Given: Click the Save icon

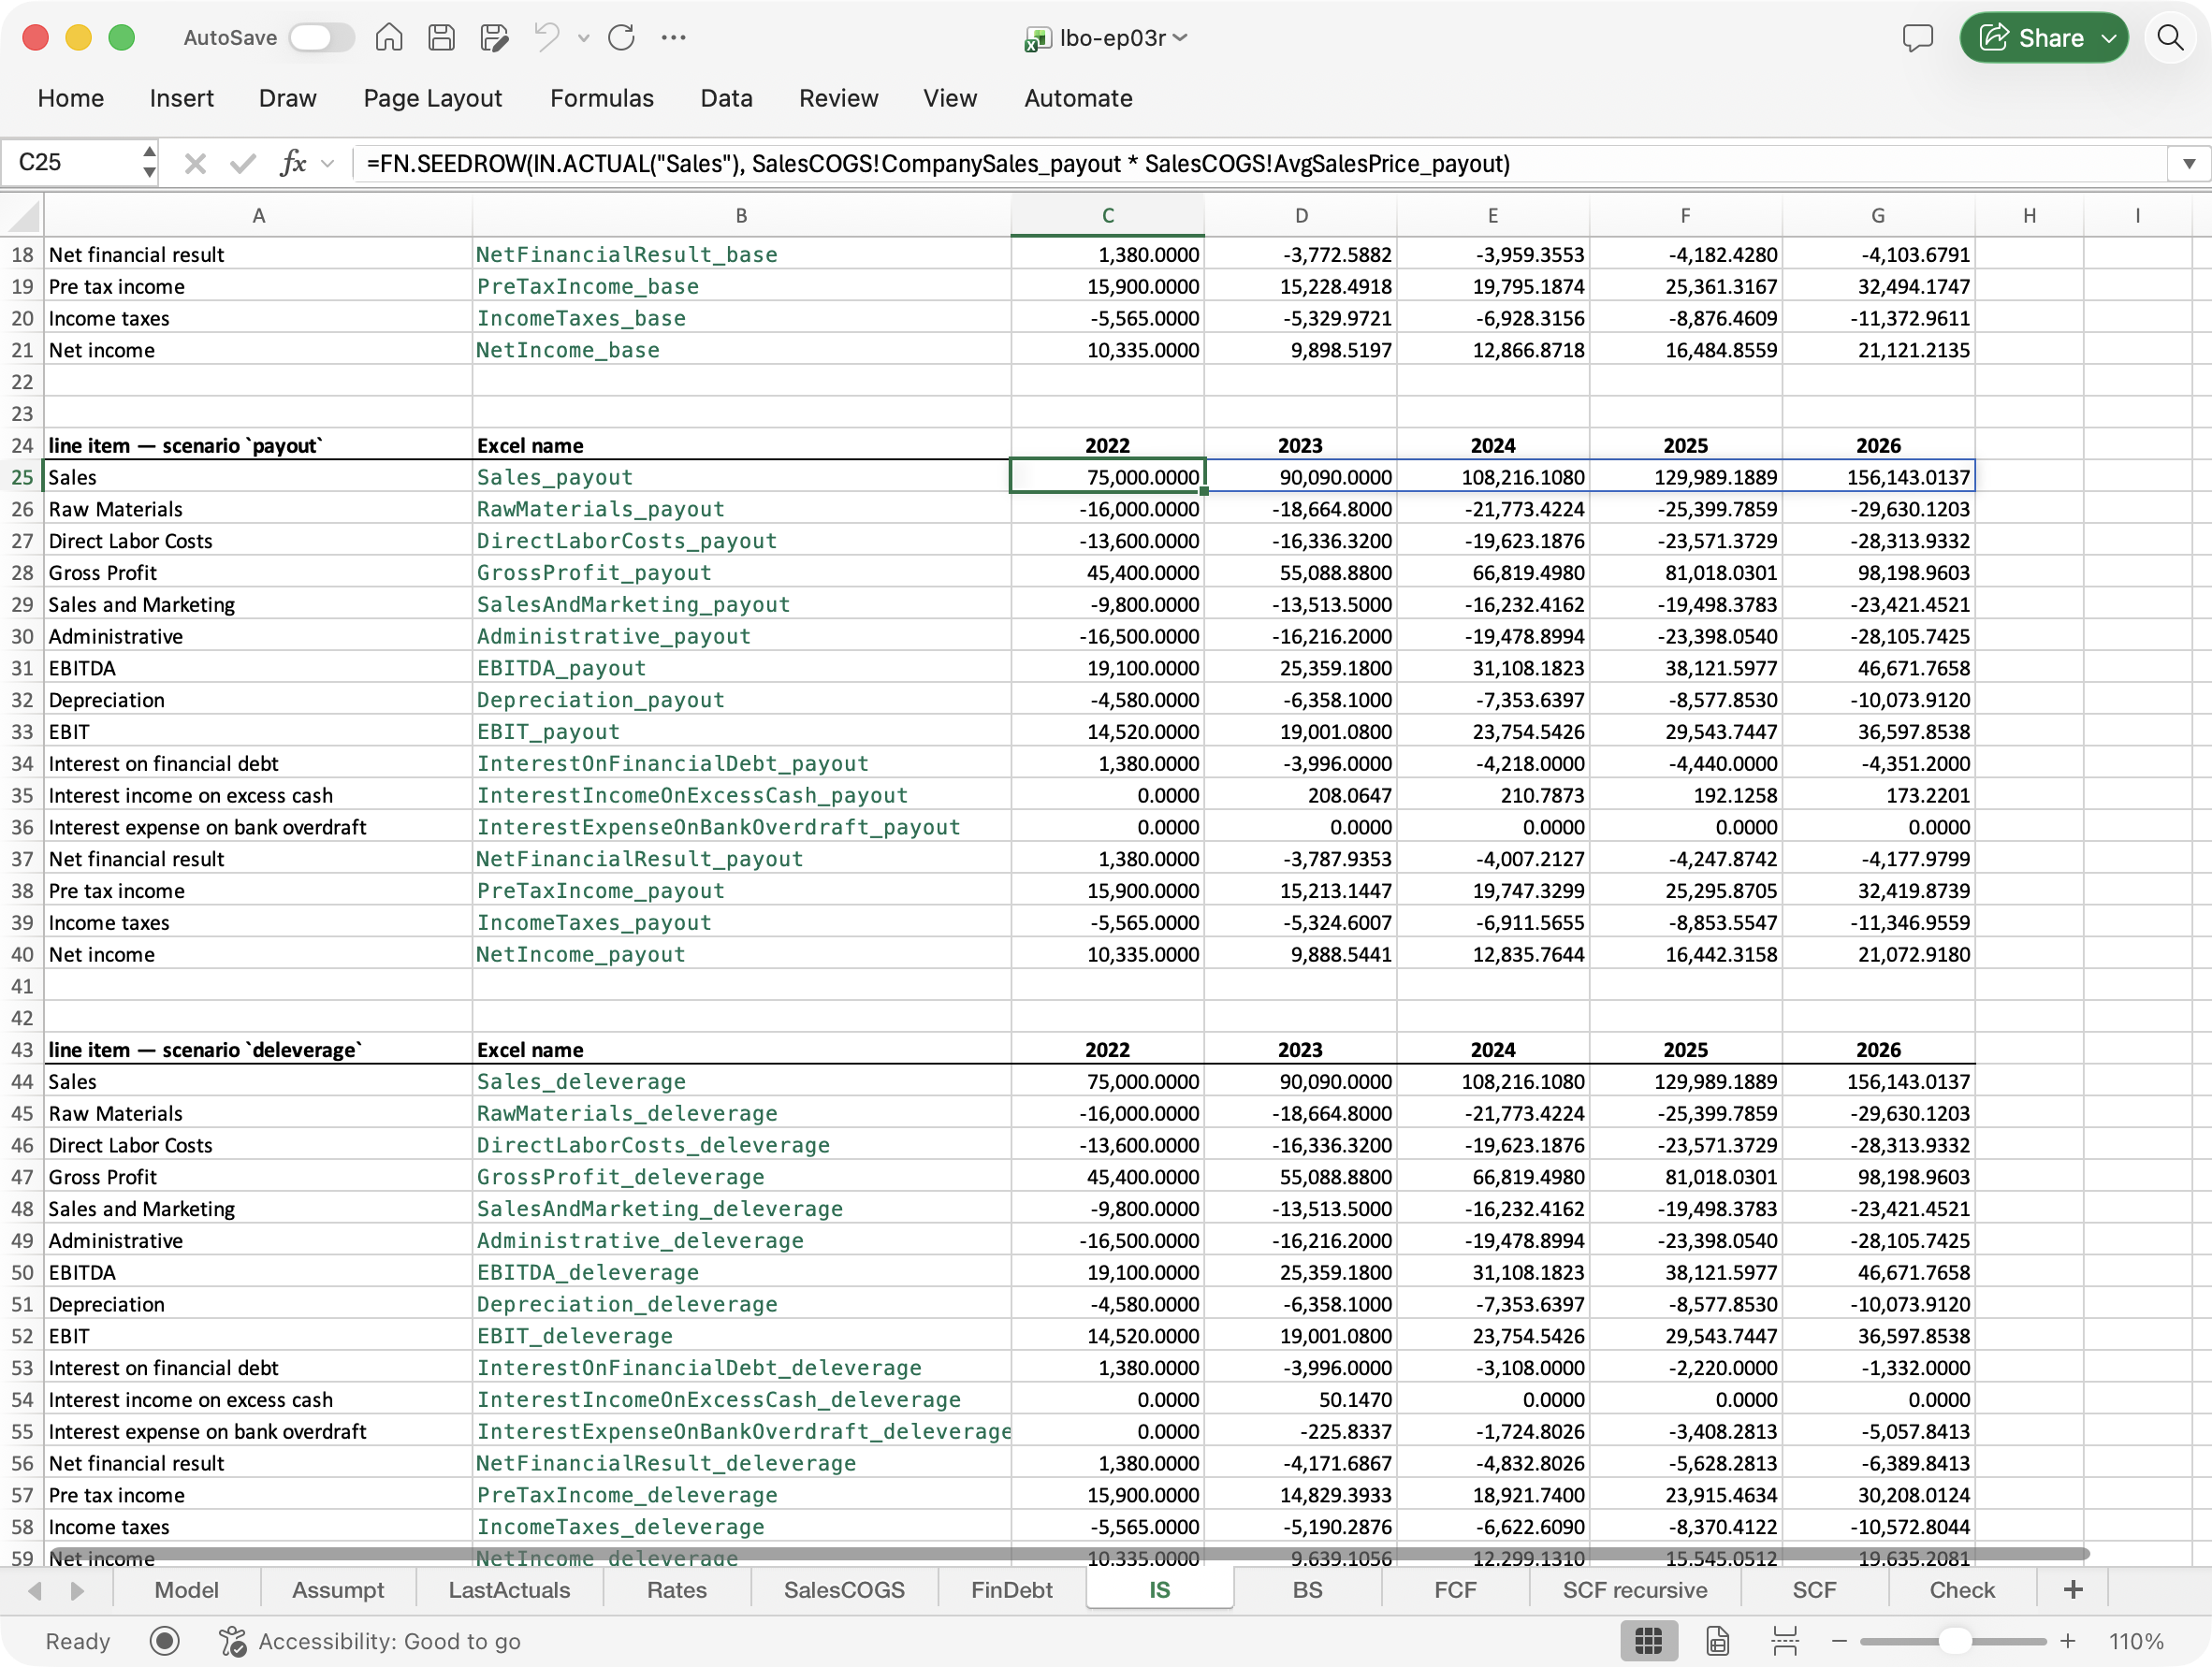Looking at the screenshot, I should [441, 38].
